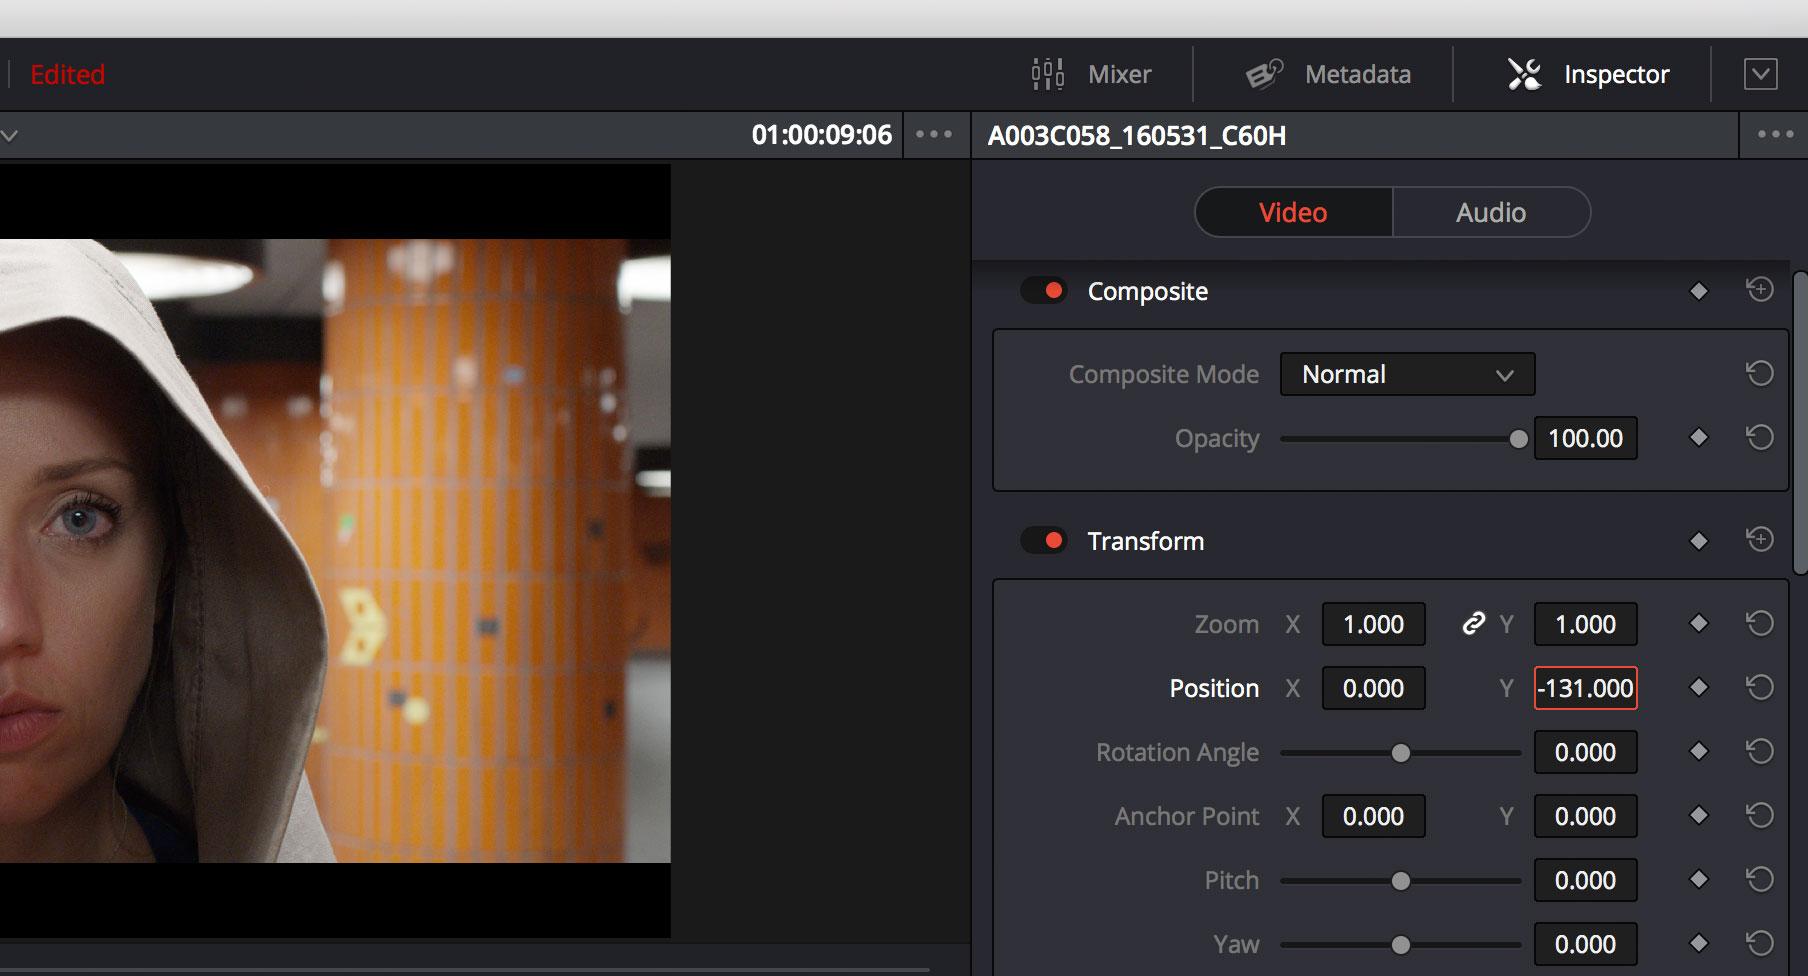Image resolution: width=1808 pixels, height=976 pixels.
Task: Reset the Zoom values
Action: pos(1760,623)
